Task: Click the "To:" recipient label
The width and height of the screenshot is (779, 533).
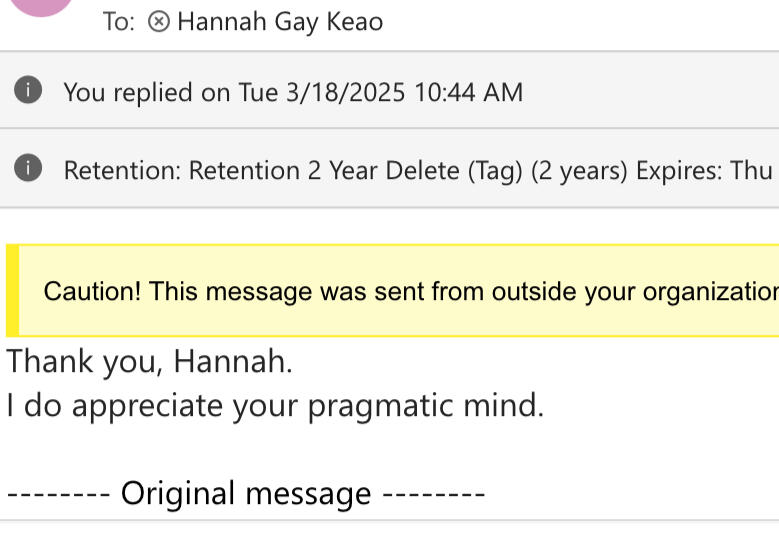Action: click(x=119, y=22)
